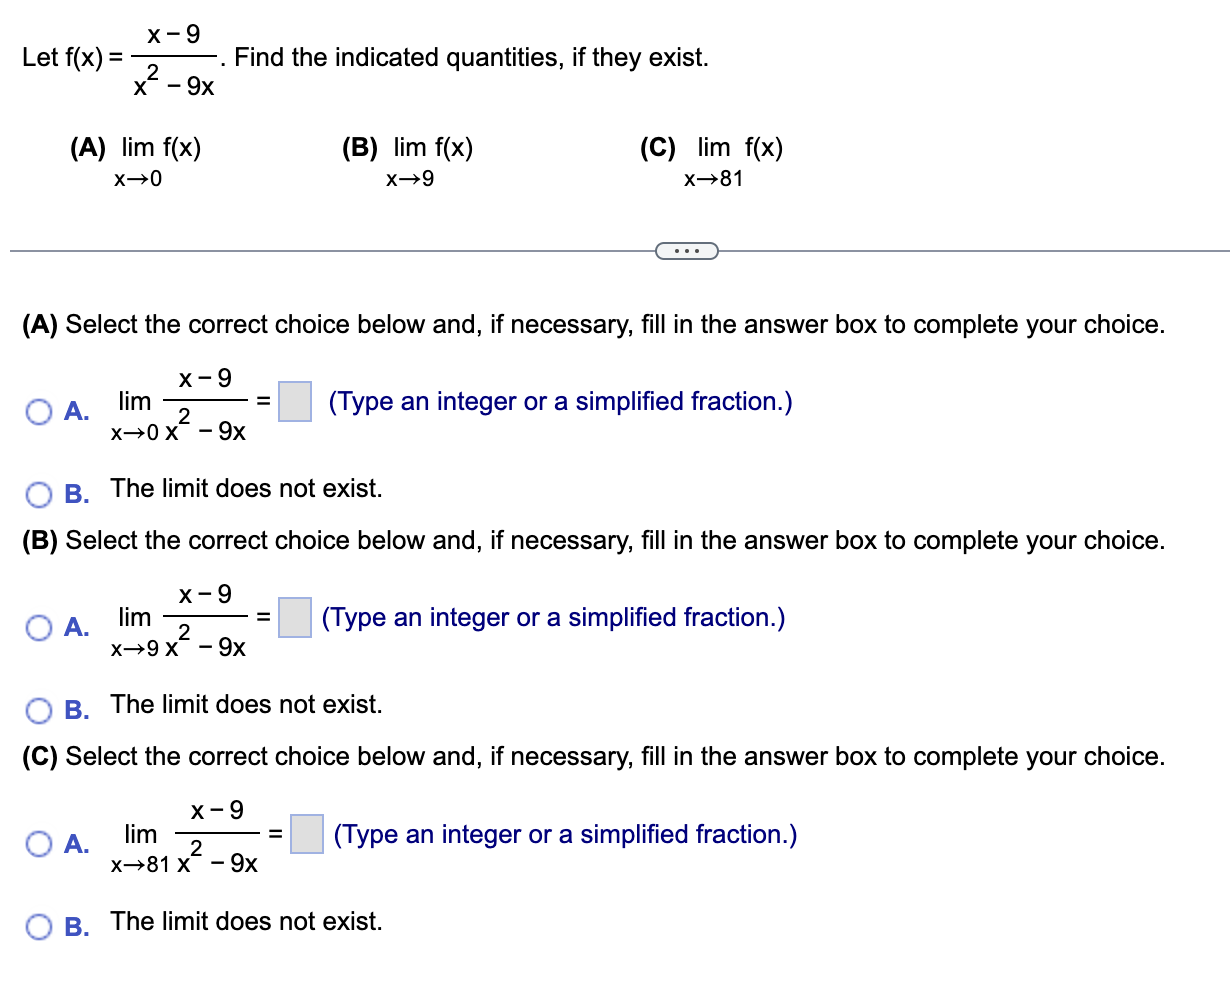Click the lim x→0 f(x) expression
1230x1008 pixels.
tap(158, 160)
